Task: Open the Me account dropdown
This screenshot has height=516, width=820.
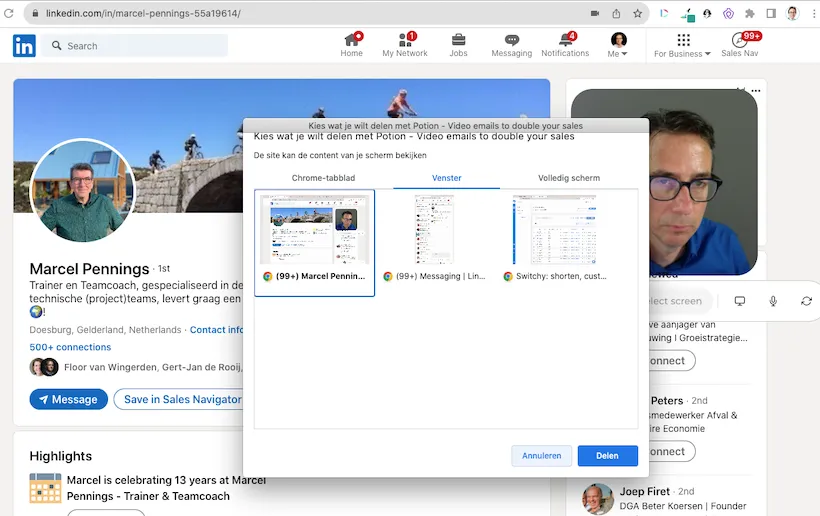Action: (x=618, y=45)
